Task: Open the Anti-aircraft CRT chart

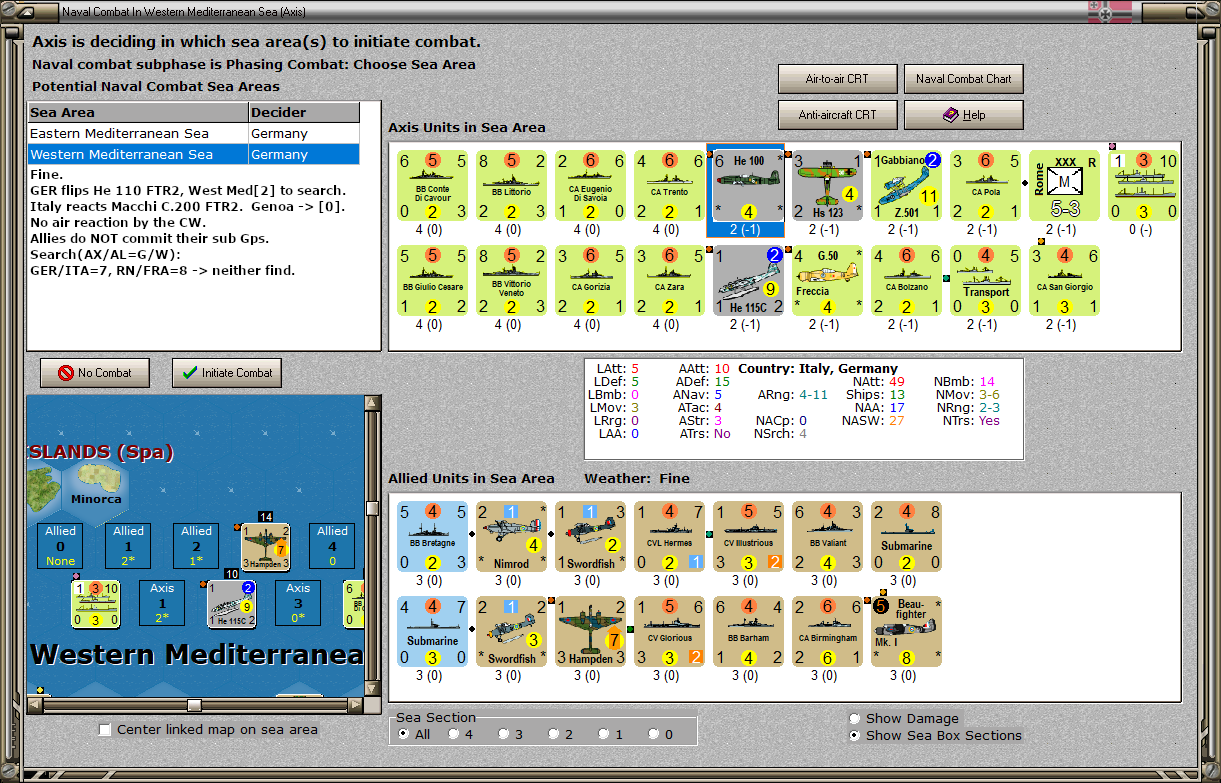Action: pos(837,115)
